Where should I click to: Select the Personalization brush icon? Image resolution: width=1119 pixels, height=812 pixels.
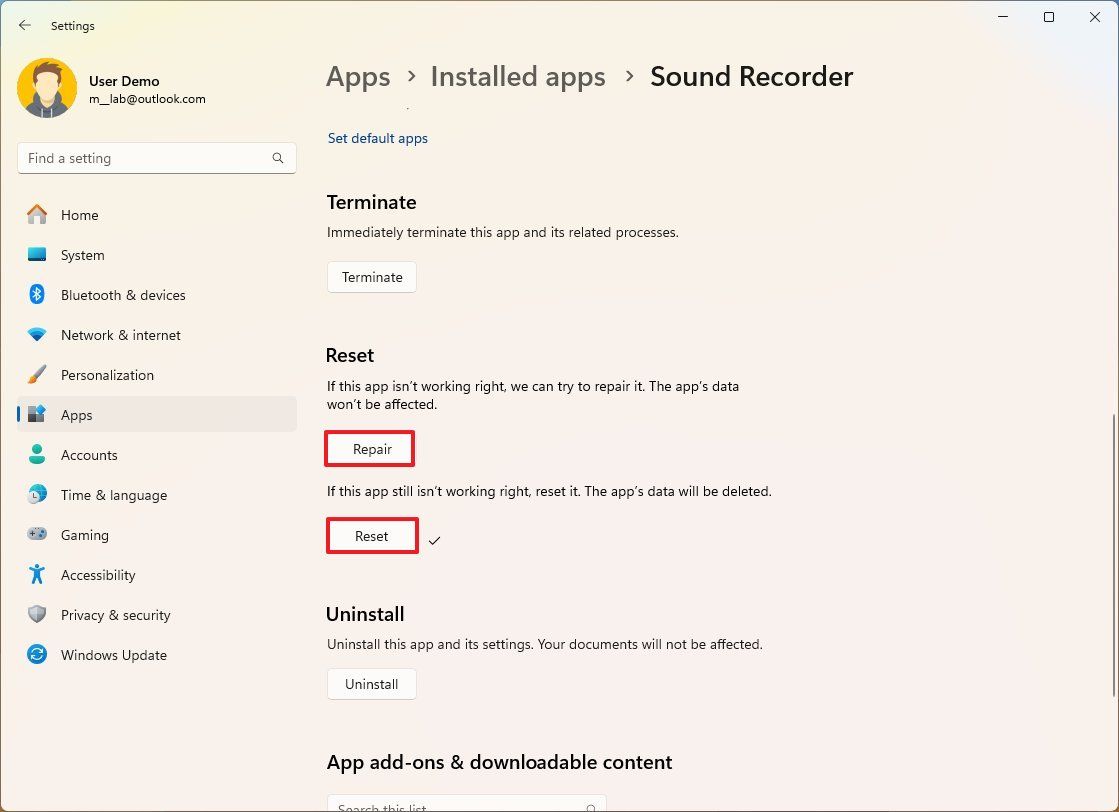(x=37, y=375)
